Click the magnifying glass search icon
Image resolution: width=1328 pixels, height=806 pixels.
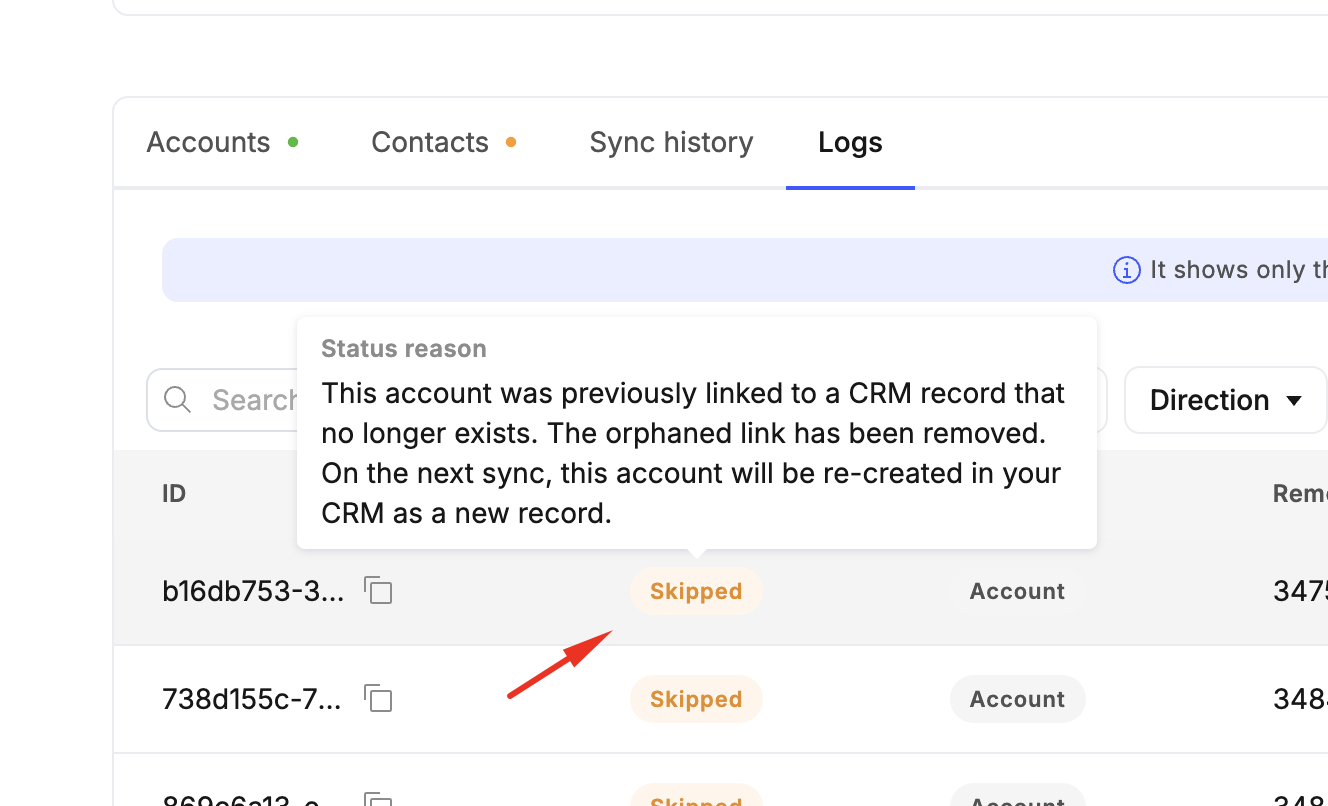pyautogui.click(x=178, y=400)
